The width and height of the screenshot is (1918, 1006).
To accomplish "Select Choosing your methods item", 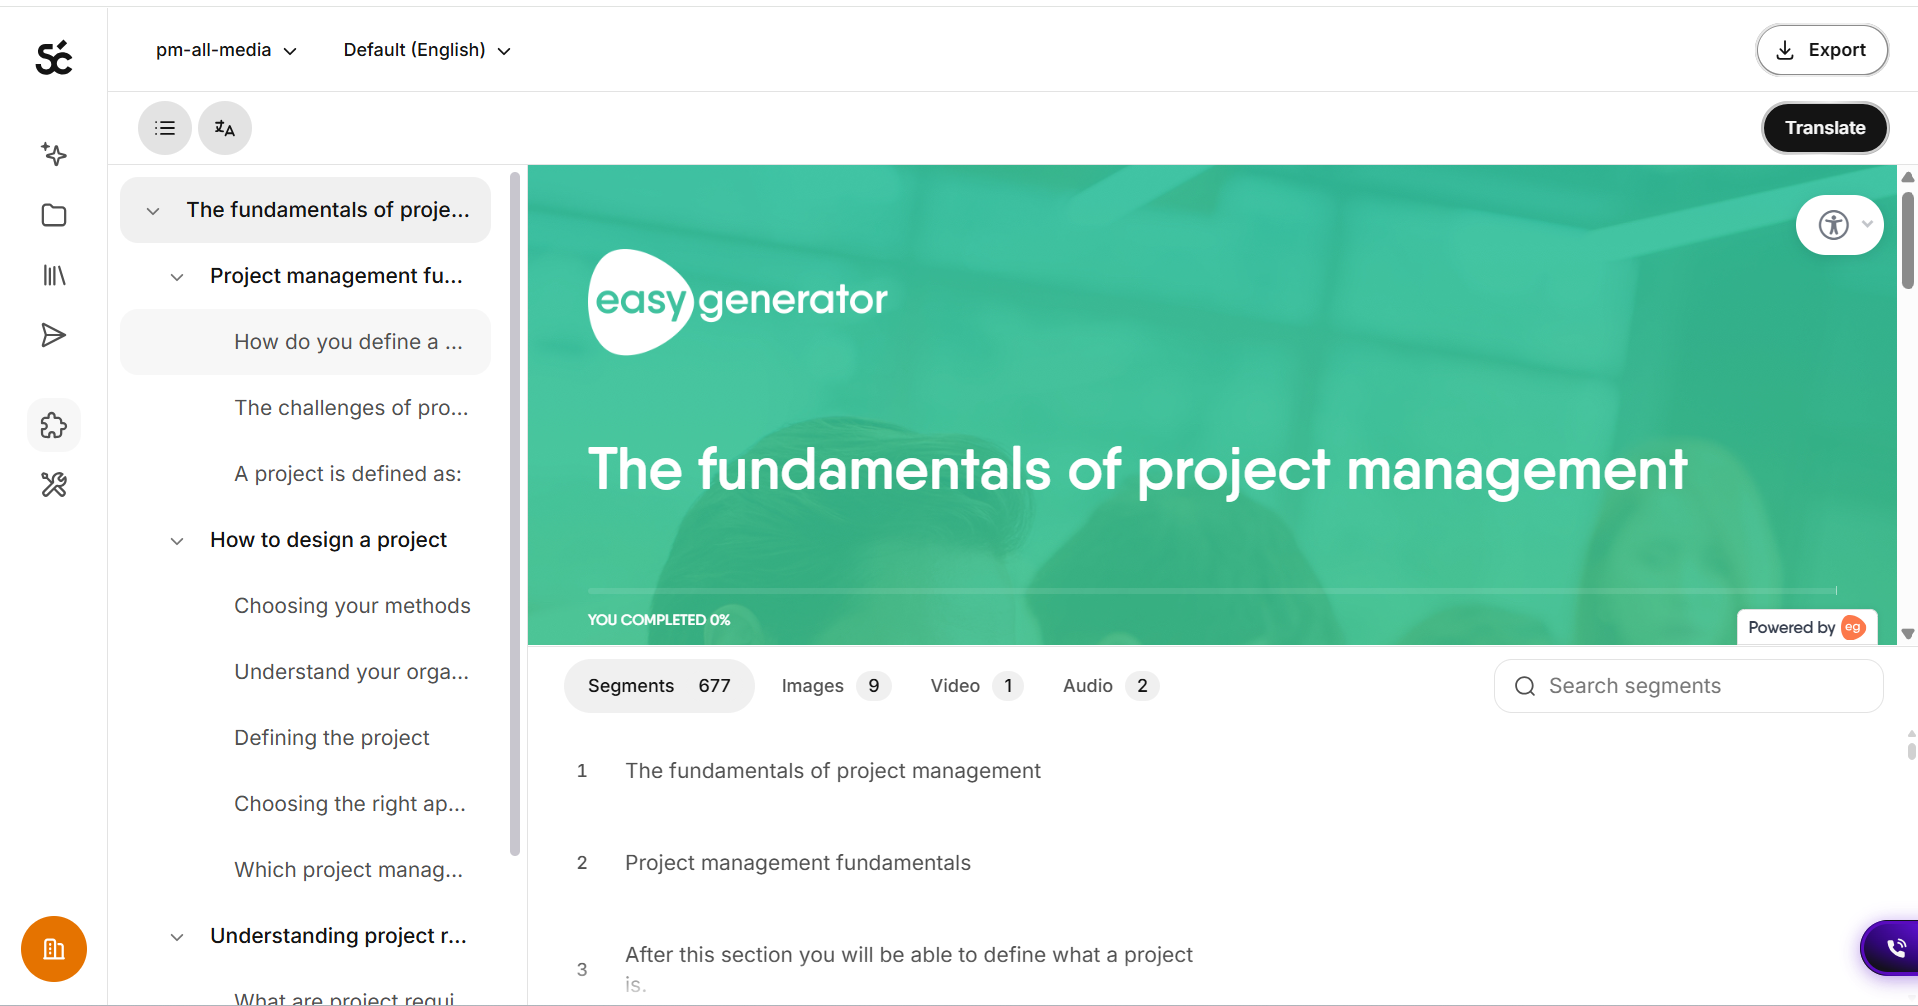I will click(305, 606).
